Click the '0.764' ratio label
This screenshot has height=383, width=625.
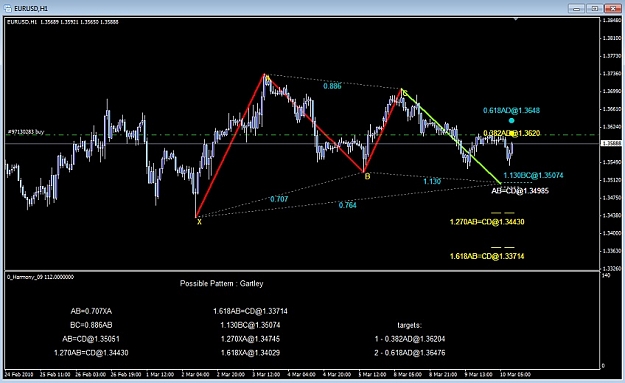pos(347,205)
